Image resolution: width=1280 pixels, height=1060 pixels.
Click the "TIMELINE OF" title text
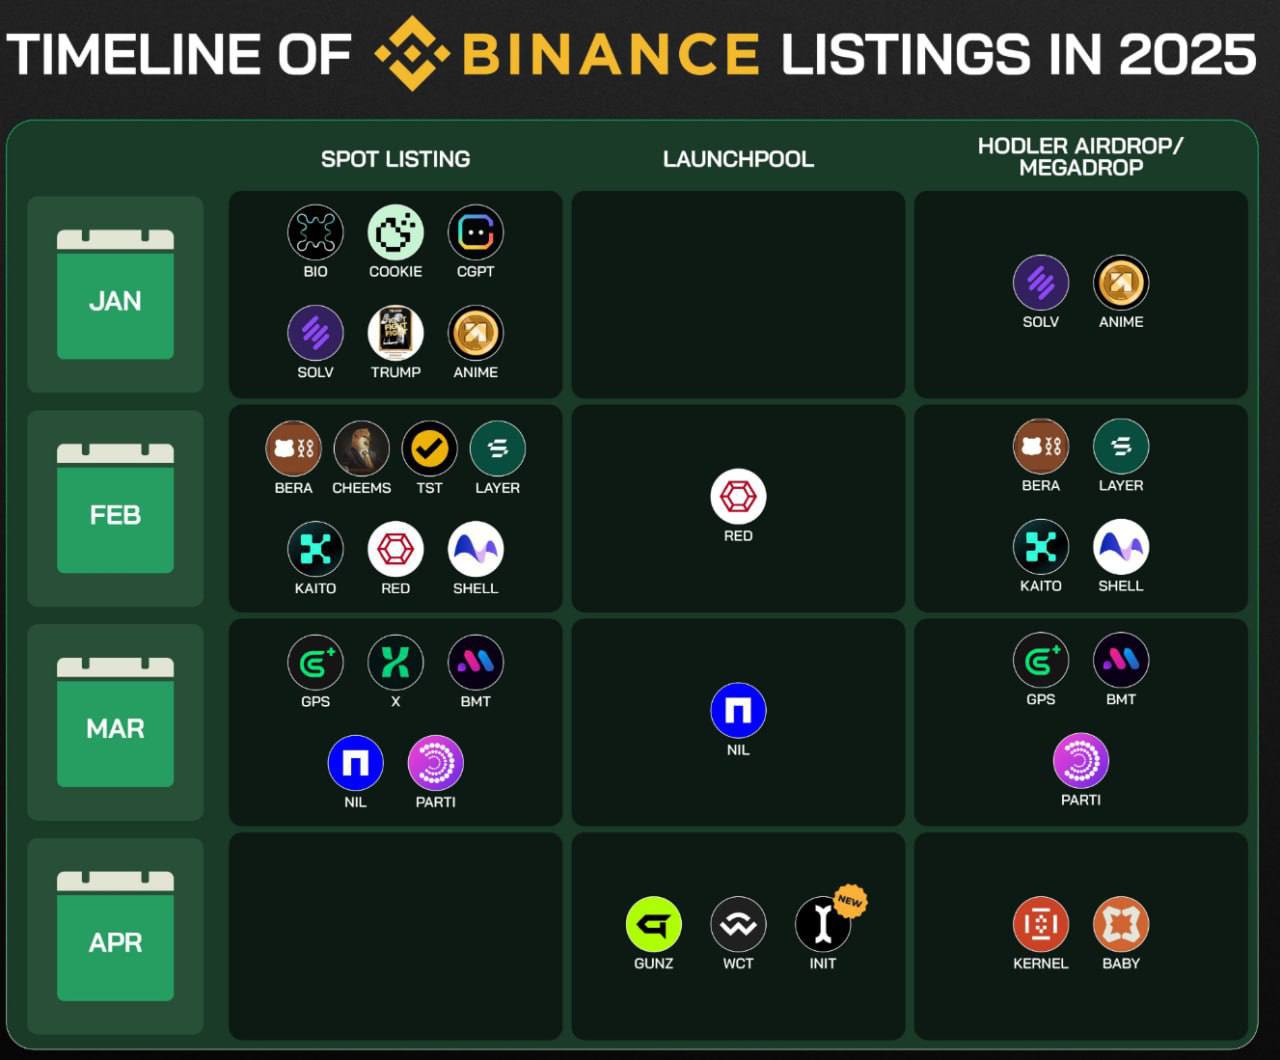tap(179, 54)
